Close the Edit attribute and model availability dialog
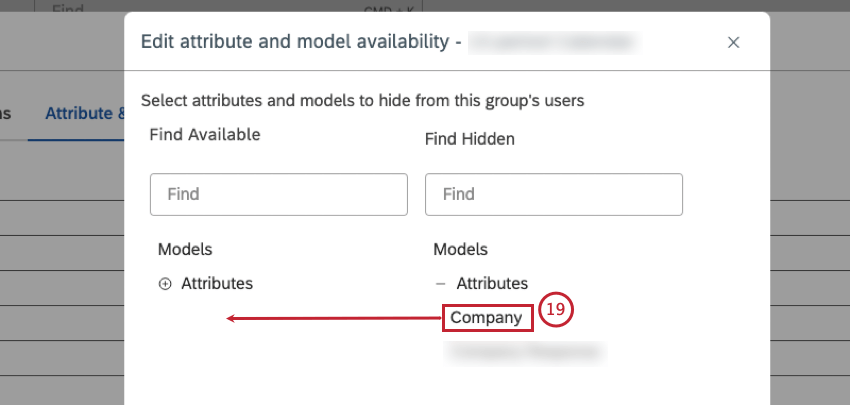Screen dimensions: 850x405 [x=733, y=42]
